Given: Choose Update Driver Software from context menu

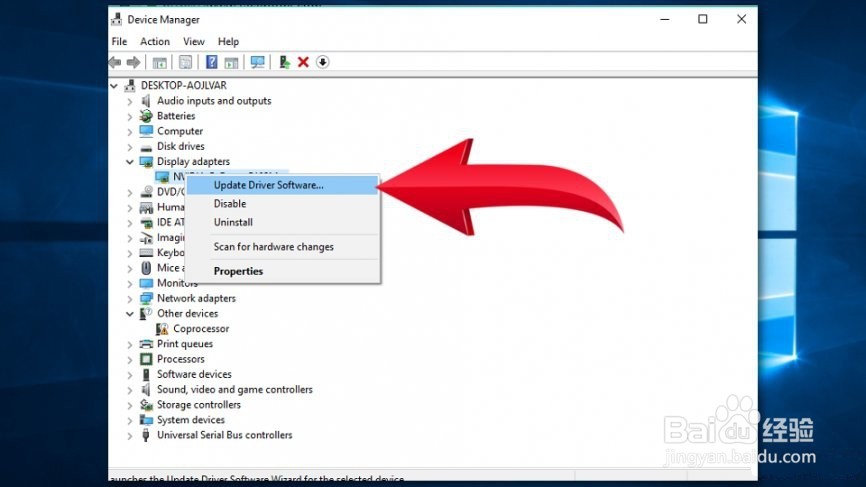Looking at the screenshot, I should 283,185.
